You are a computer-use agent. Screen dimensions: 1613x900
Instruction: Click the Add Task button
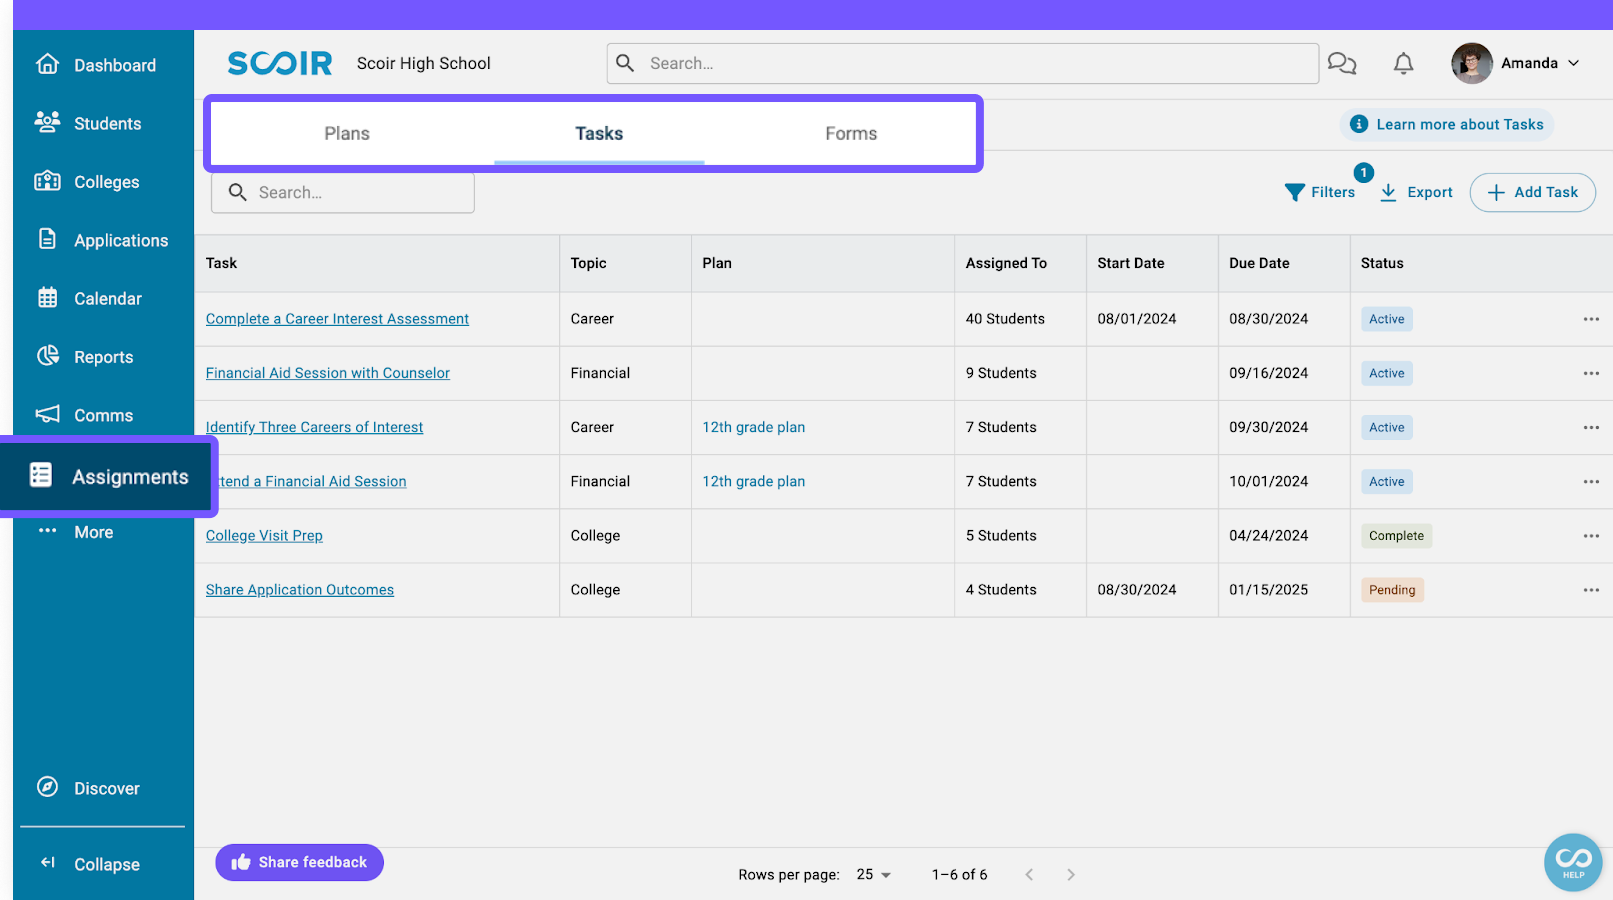(1532, 192)
